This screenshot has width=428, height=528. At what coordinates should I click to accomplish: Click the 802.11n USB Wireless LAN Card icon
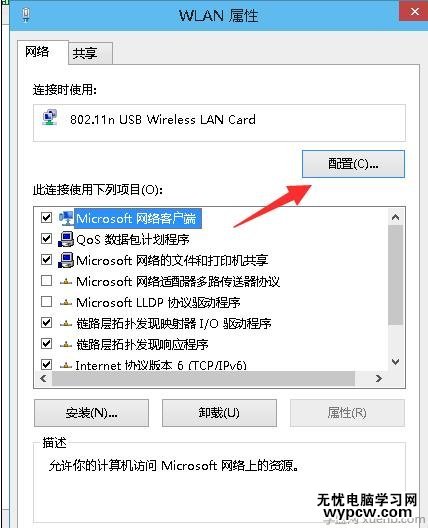[x=50, y=118]
